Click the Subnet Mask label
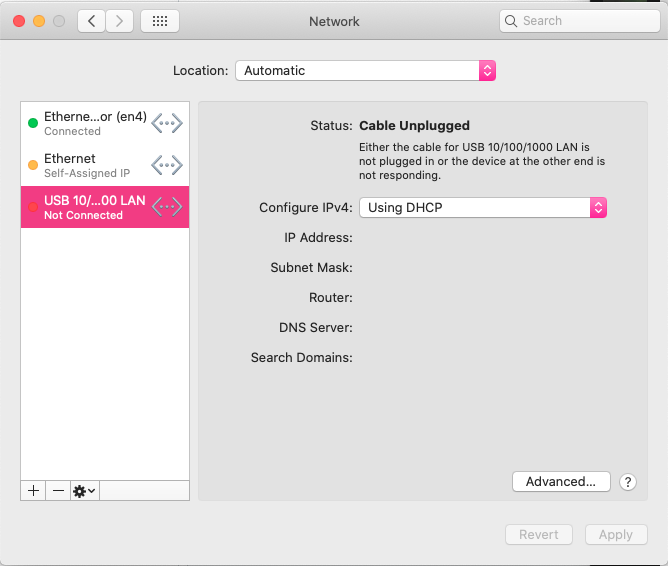Image resolution: width=668 pixels, height=566 pixels. pyautogui.click(x=311, y=267)
